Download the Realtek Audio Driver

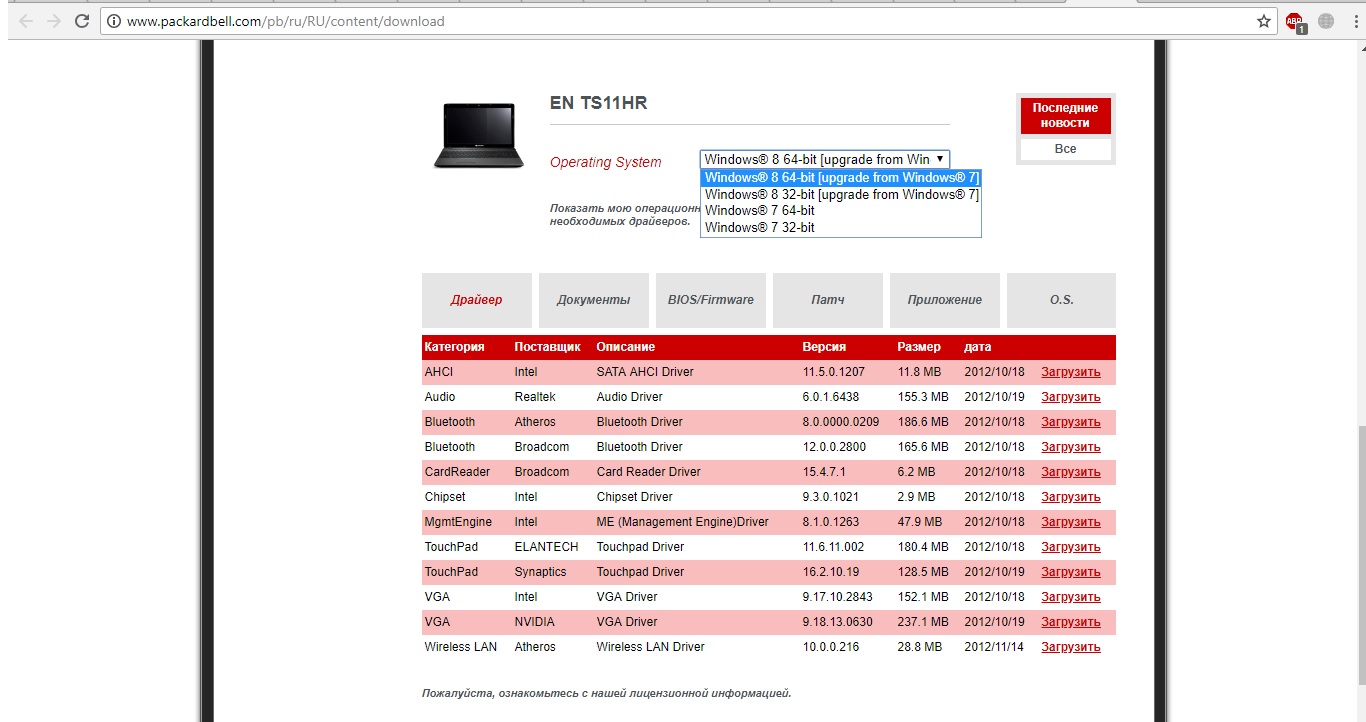tap(1070, 397)
